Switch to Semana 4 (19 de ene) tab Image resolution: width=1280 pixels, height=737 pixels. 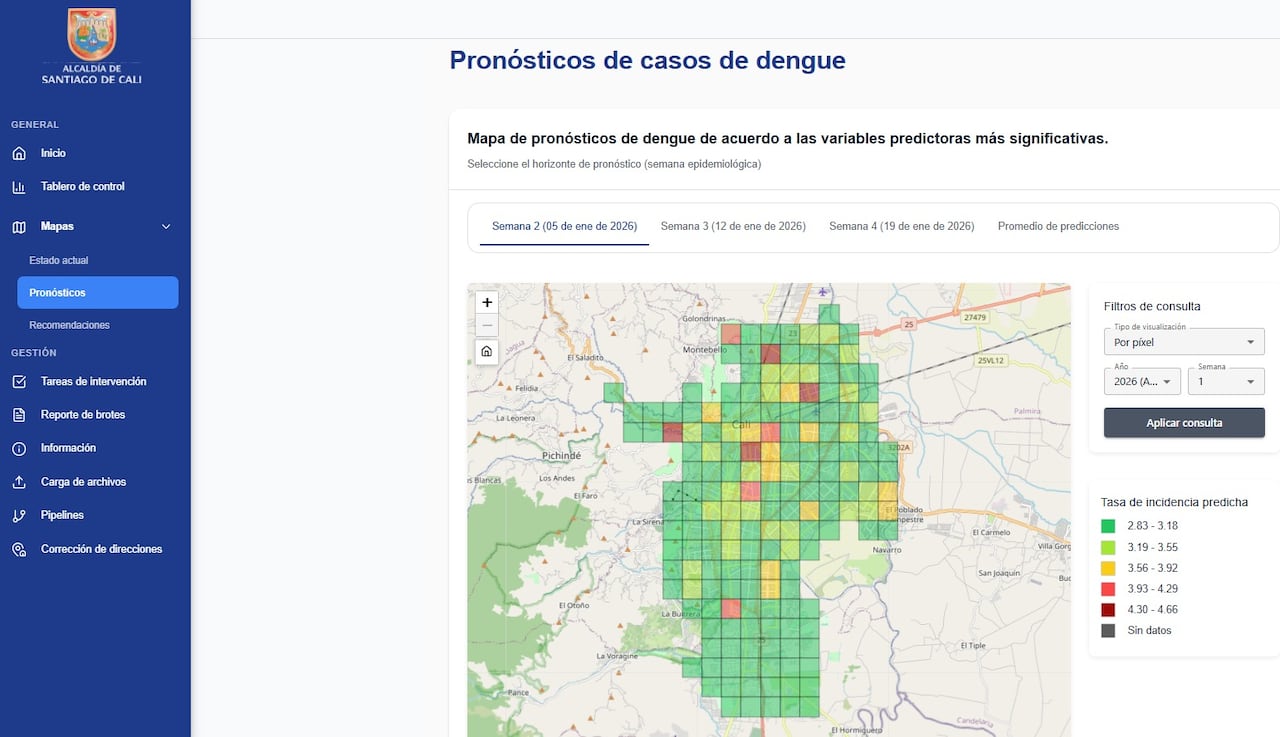[x=901, y=227]
